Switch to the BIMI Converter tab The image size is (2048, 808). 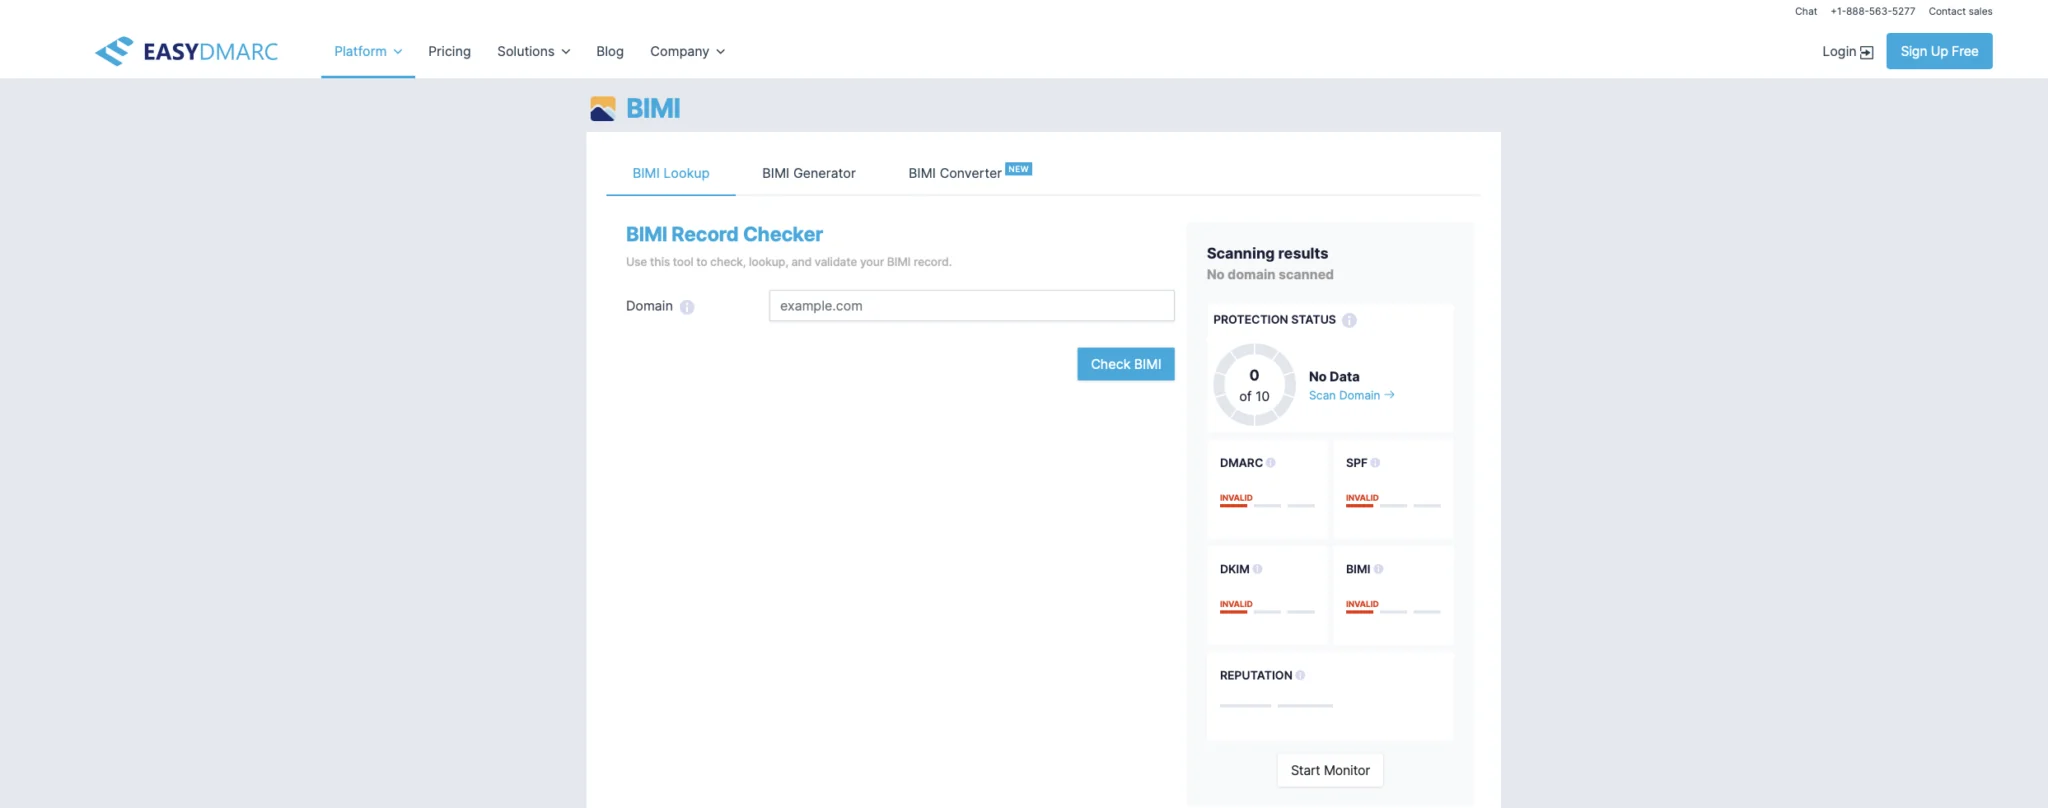click(x=955, y=173)
